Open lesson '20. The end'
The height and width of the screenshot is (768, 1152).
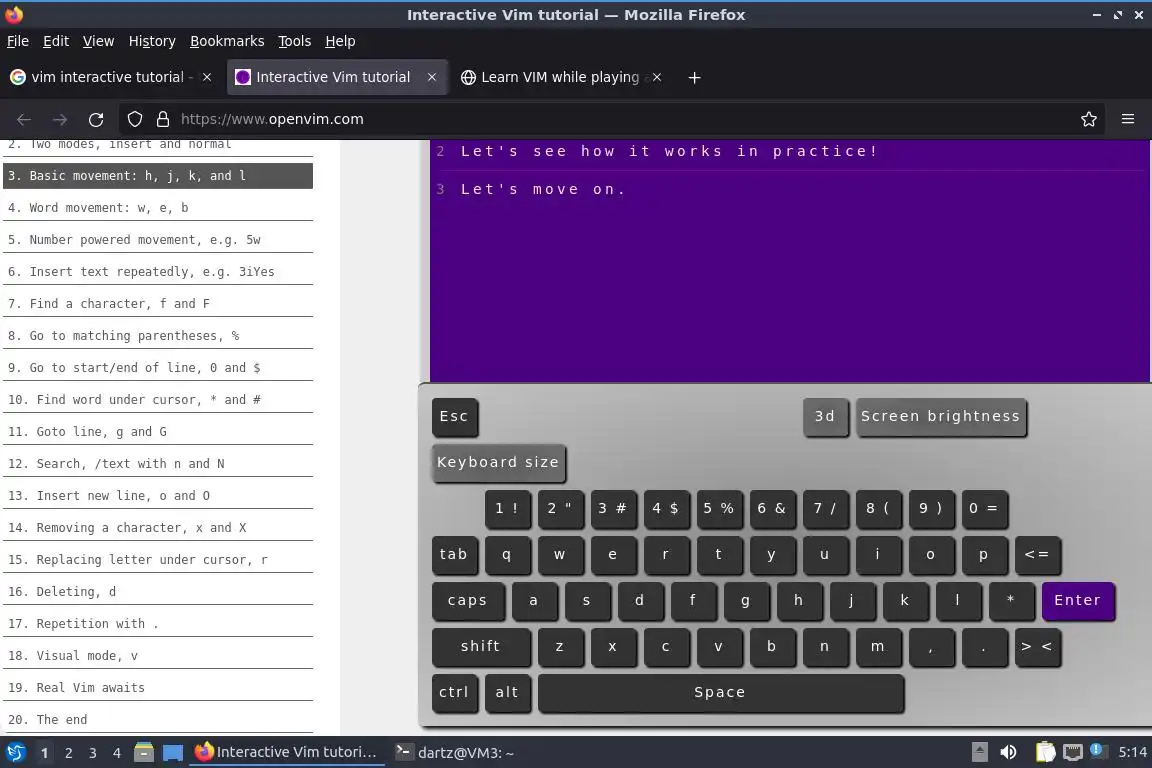158,719
